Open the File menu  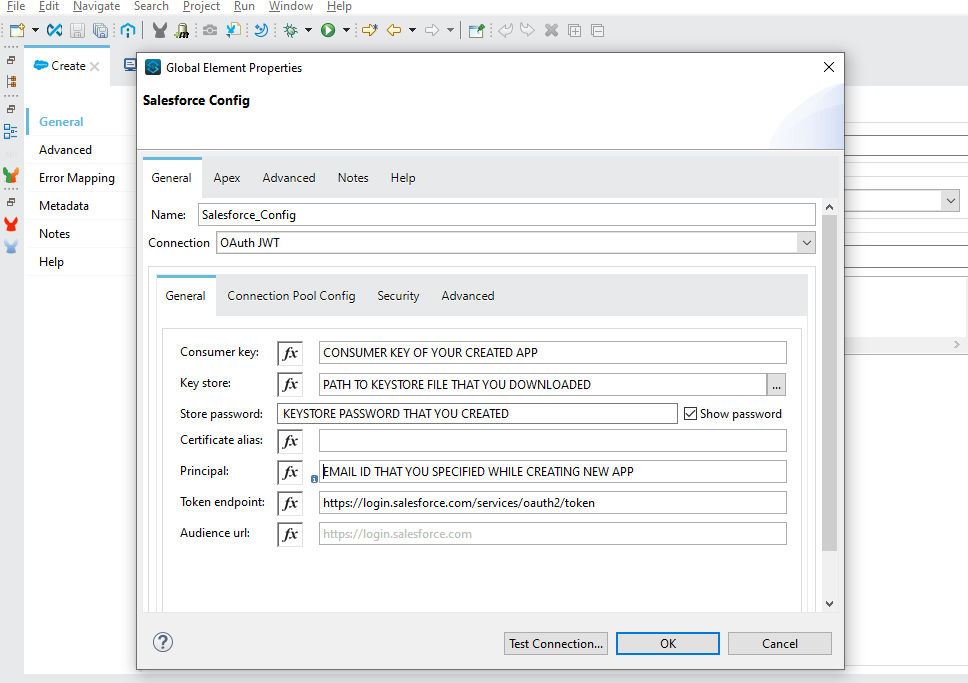tap(16, 6)
